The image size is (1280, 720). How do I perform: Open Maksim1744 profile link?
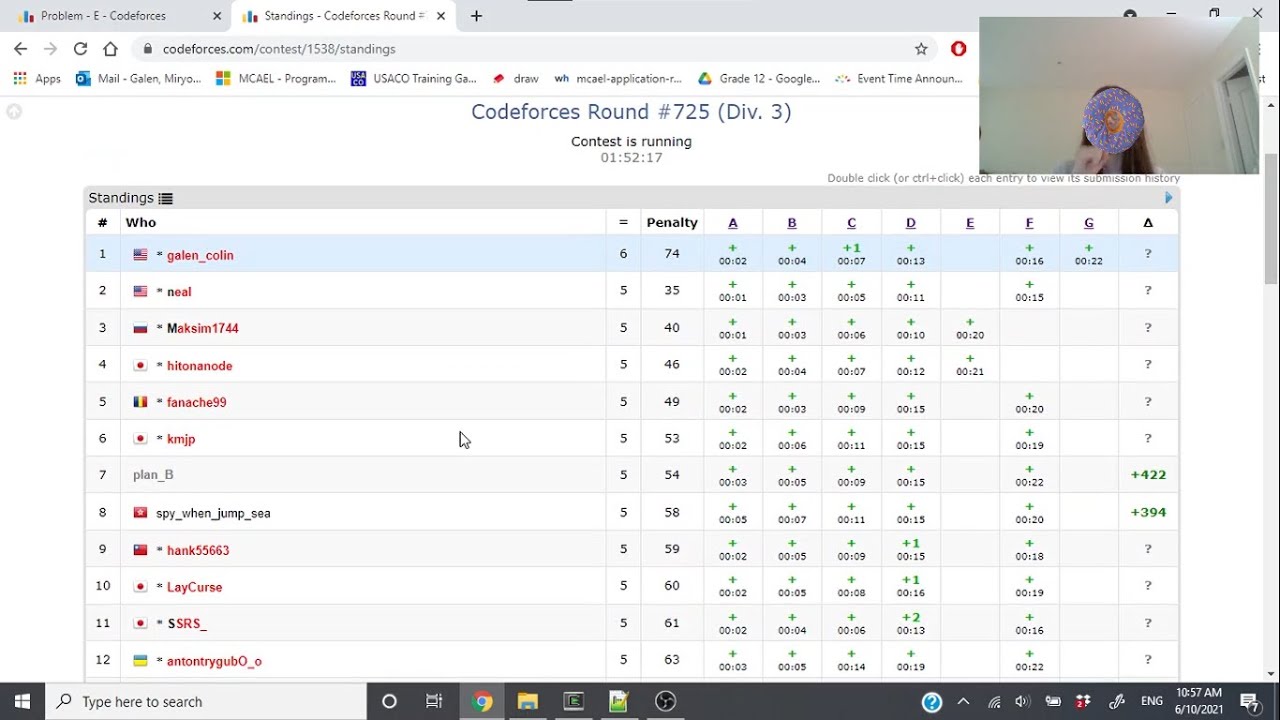[x=203, y=328]
